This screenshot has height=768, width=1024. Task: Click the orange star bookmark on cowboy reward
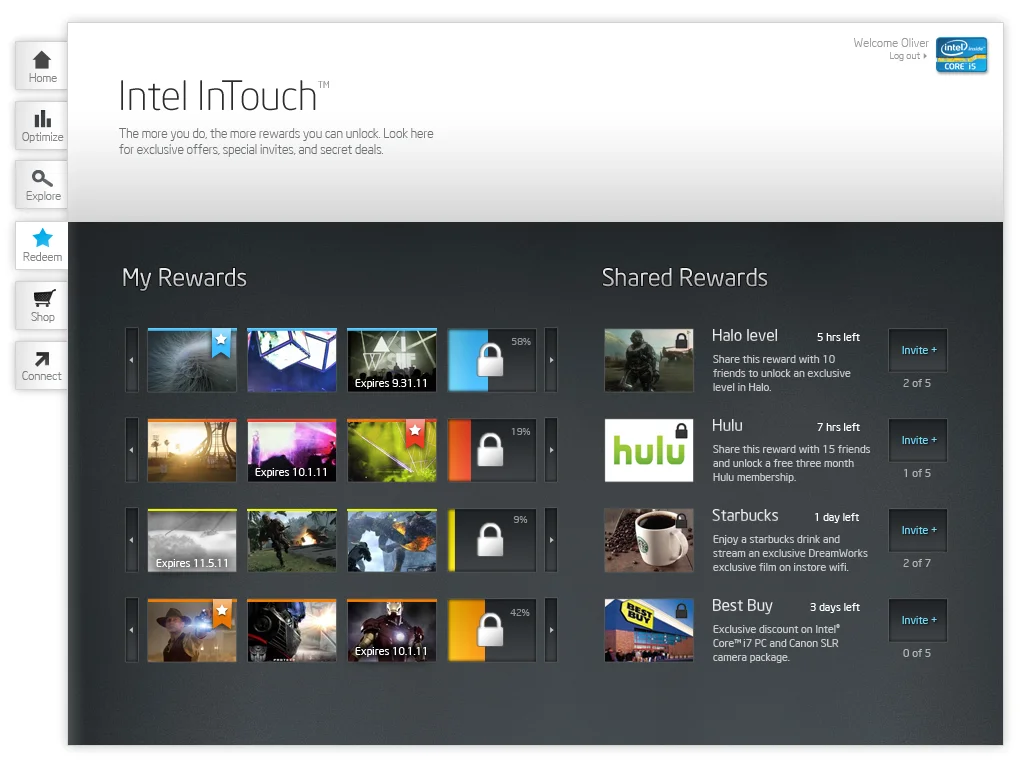click(222, 613)
